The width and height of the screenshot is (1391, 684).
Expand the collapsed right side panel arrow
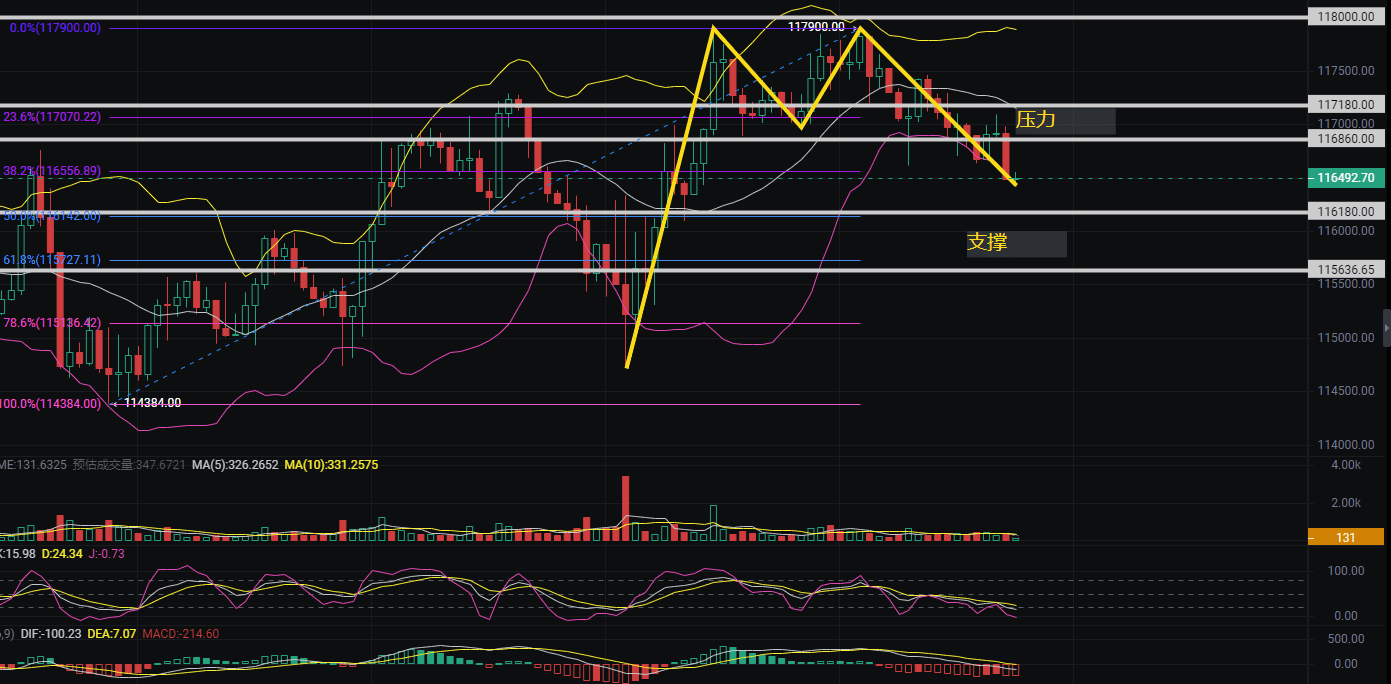point(1386,327)
